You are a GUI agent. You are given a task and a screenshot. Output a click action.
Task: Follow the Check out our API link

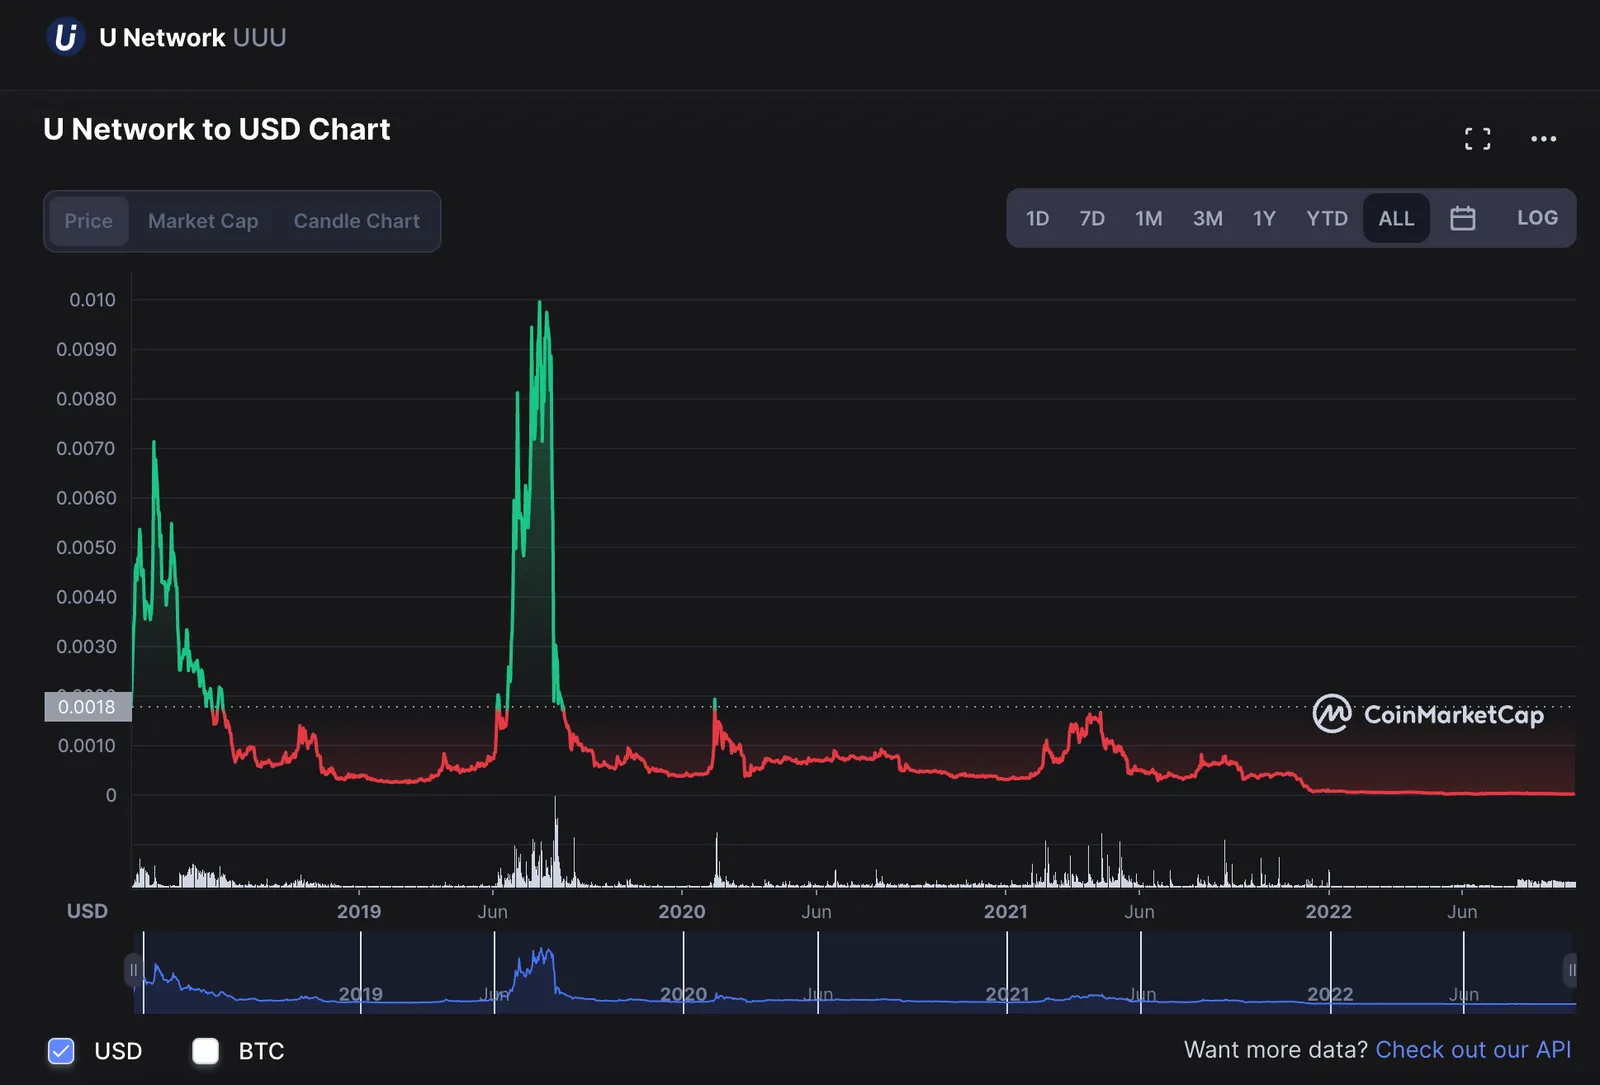point(1473,1049)
